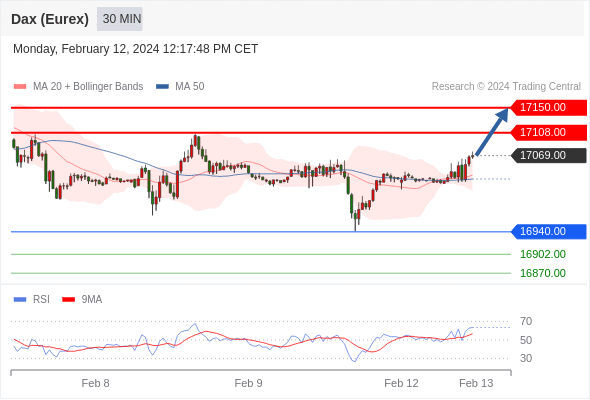The width and height of the screenshot is (590, 400).
Task: Click the Dax (Eurex) title
Action: [x=50, y=19]
